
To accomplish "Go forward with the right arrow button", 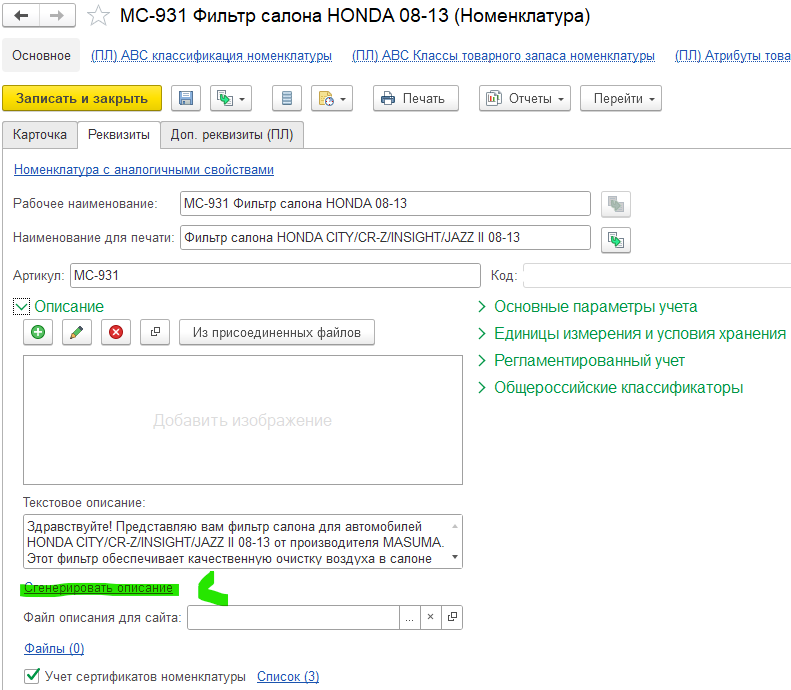I will (57, 16).
